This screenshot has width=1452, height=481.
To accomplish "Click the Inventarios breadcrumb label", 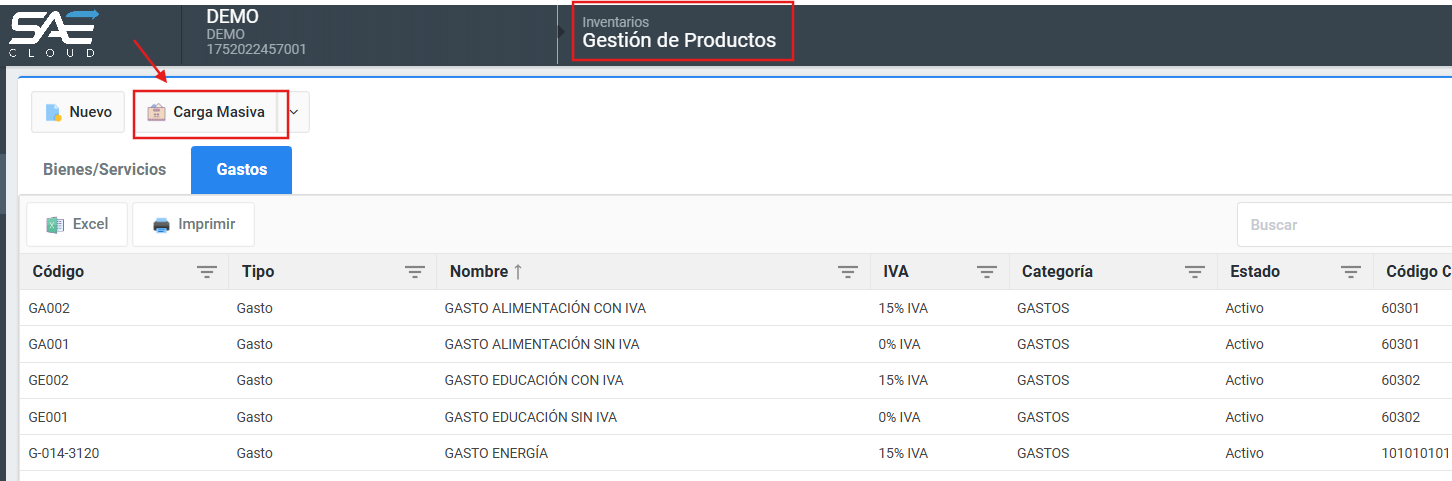I will [x=615, y=21].
